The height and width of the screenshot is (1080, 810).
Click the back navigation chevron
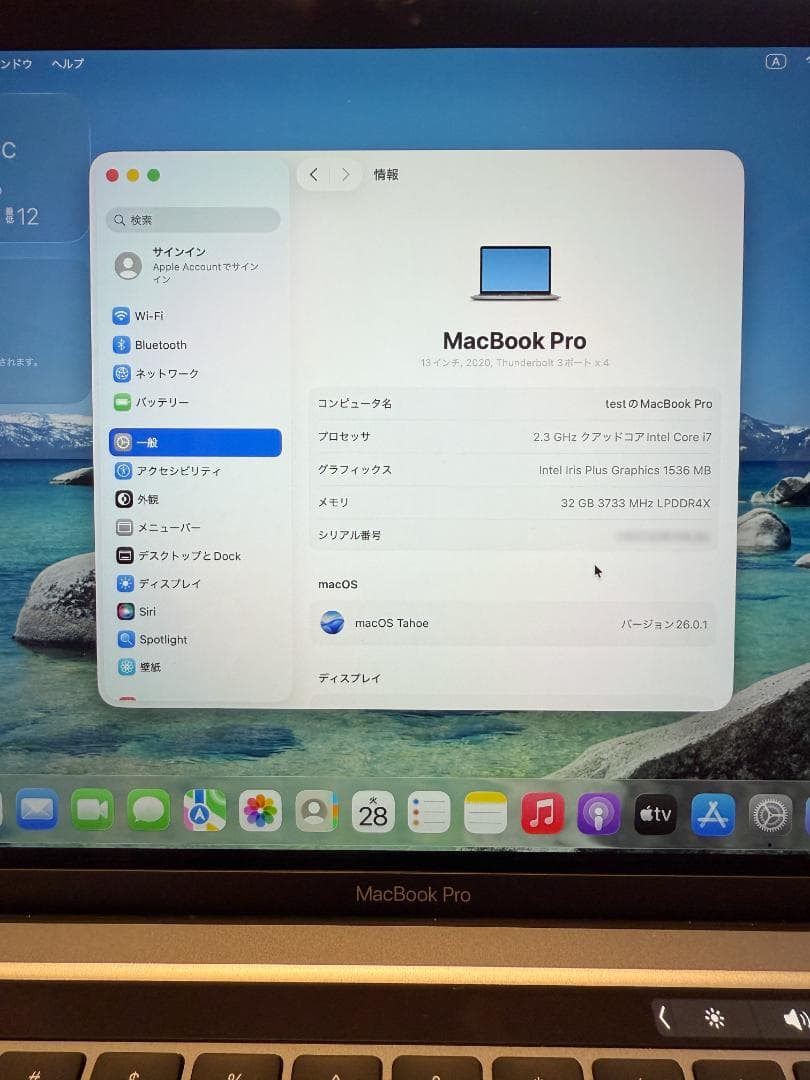point(313,174)
